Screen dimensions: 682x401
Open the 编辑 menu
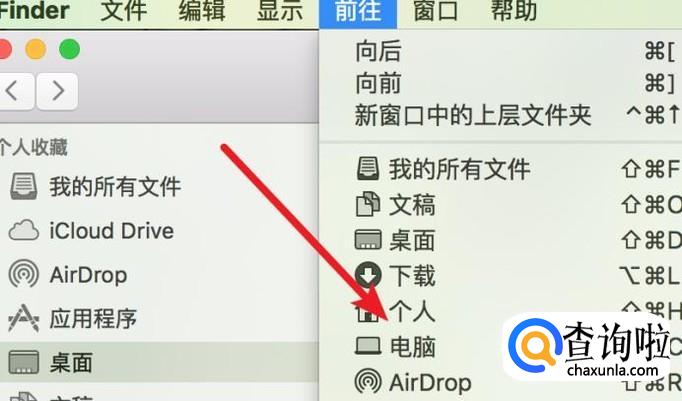(x=202, y=10)
